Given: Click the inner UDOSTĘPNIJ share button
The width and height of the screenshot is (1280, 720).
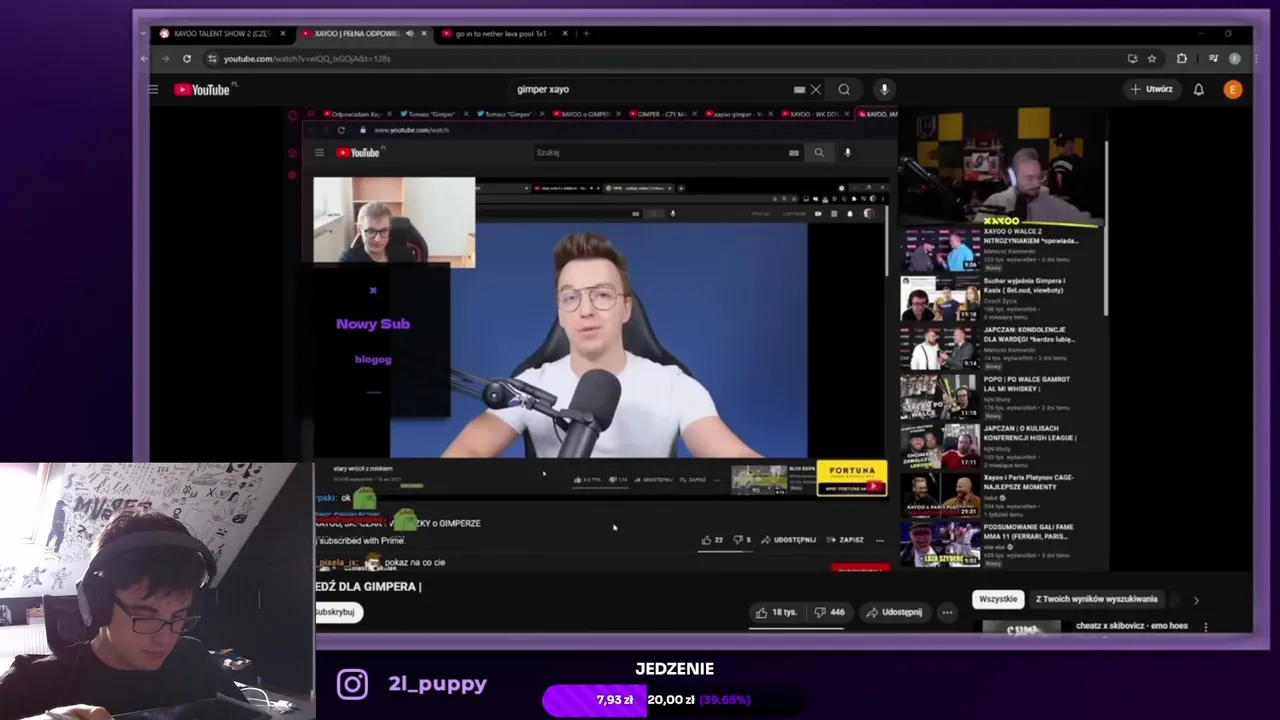Looking at the screenshot, I should (x=789, y=540).
